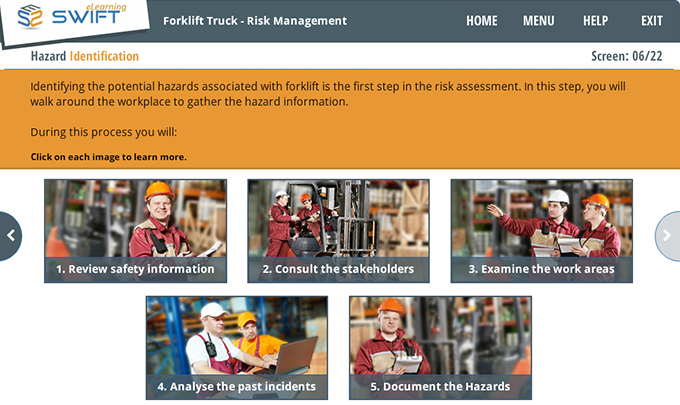Select Document the Hazards image

pos(440,348)
